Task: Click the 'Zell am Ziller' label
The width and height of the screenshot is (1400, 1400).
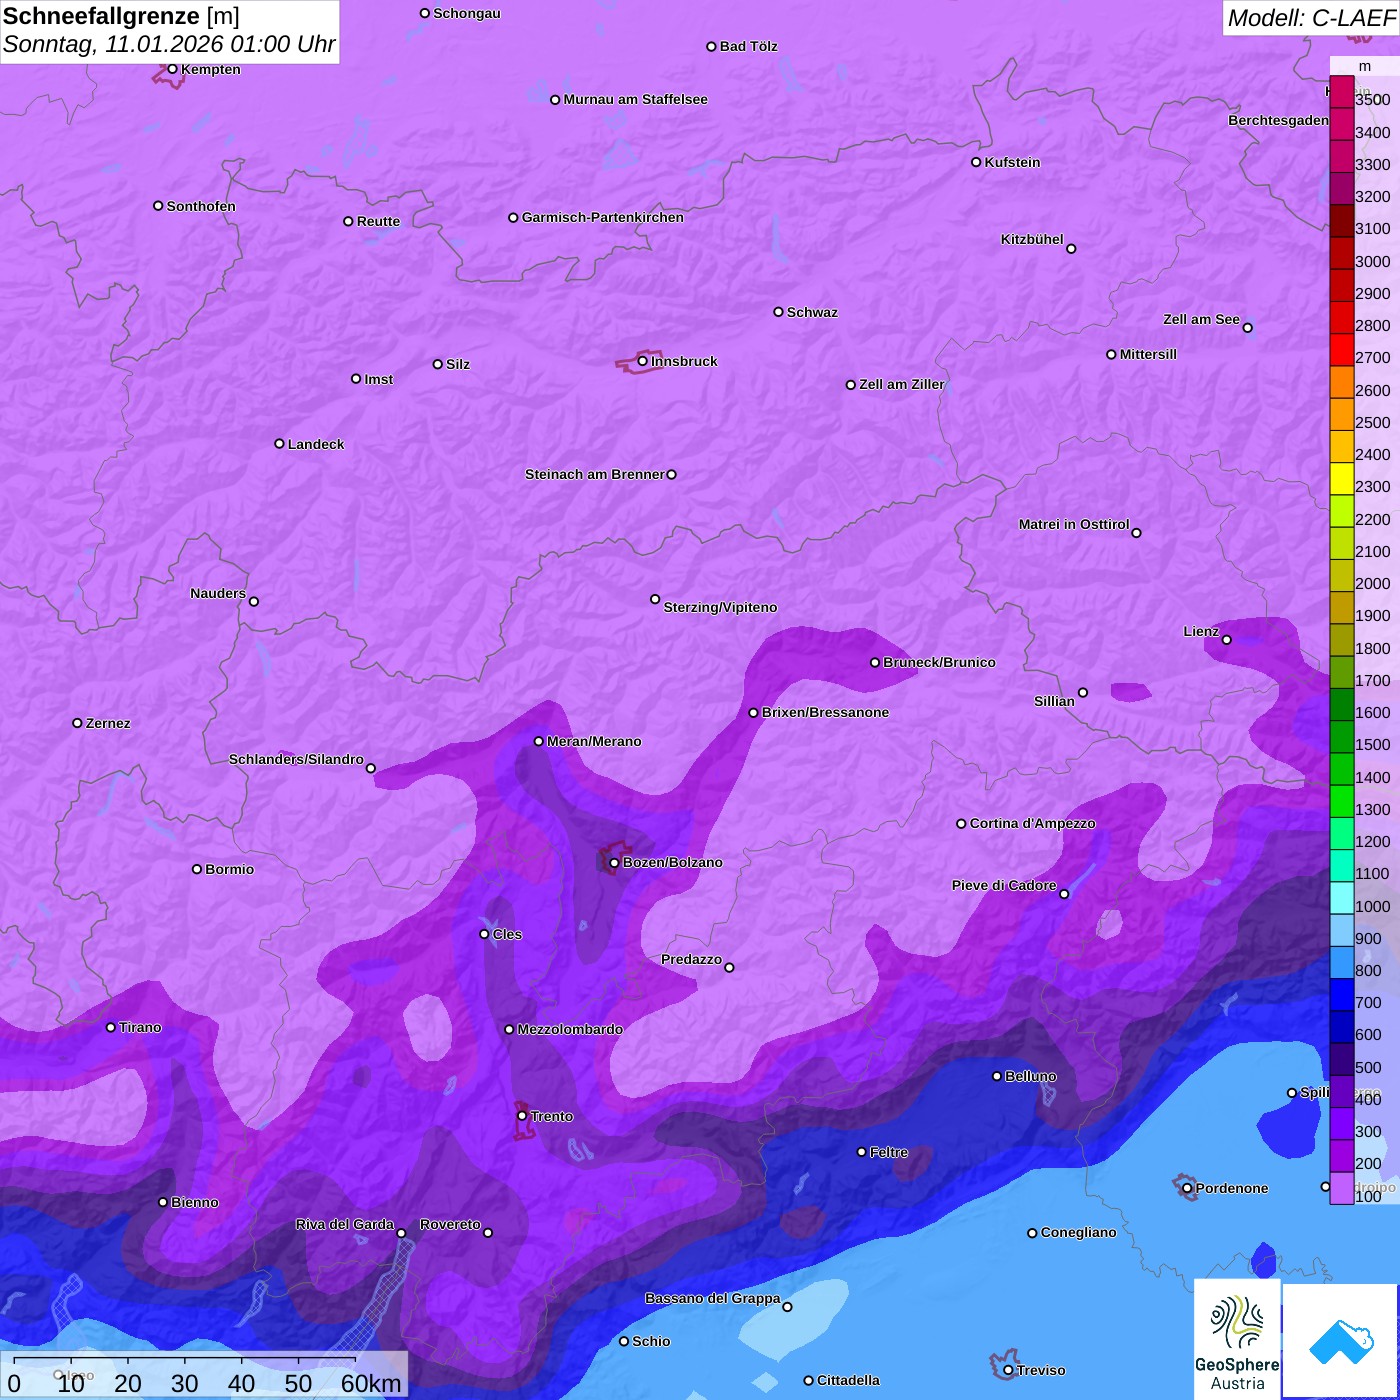Action: tap(902, 384)
